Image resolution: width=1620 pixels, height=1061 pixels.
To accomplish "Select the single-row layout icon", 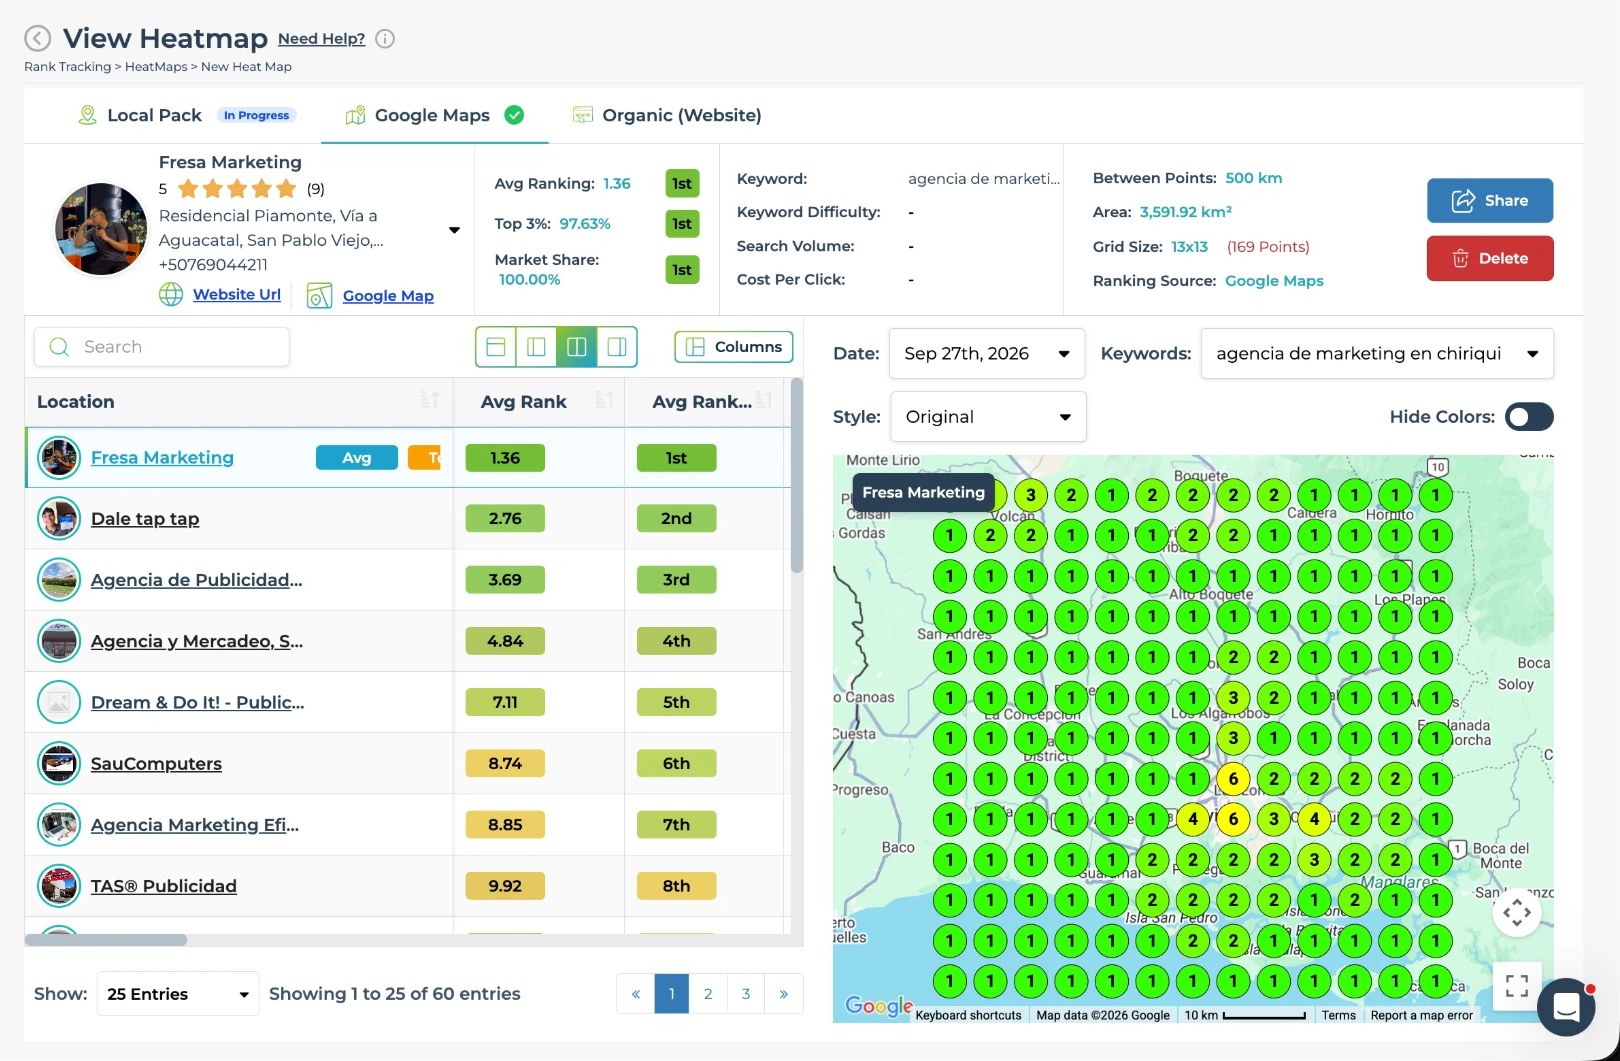I will pyautogui.click(x=496, y=347).
